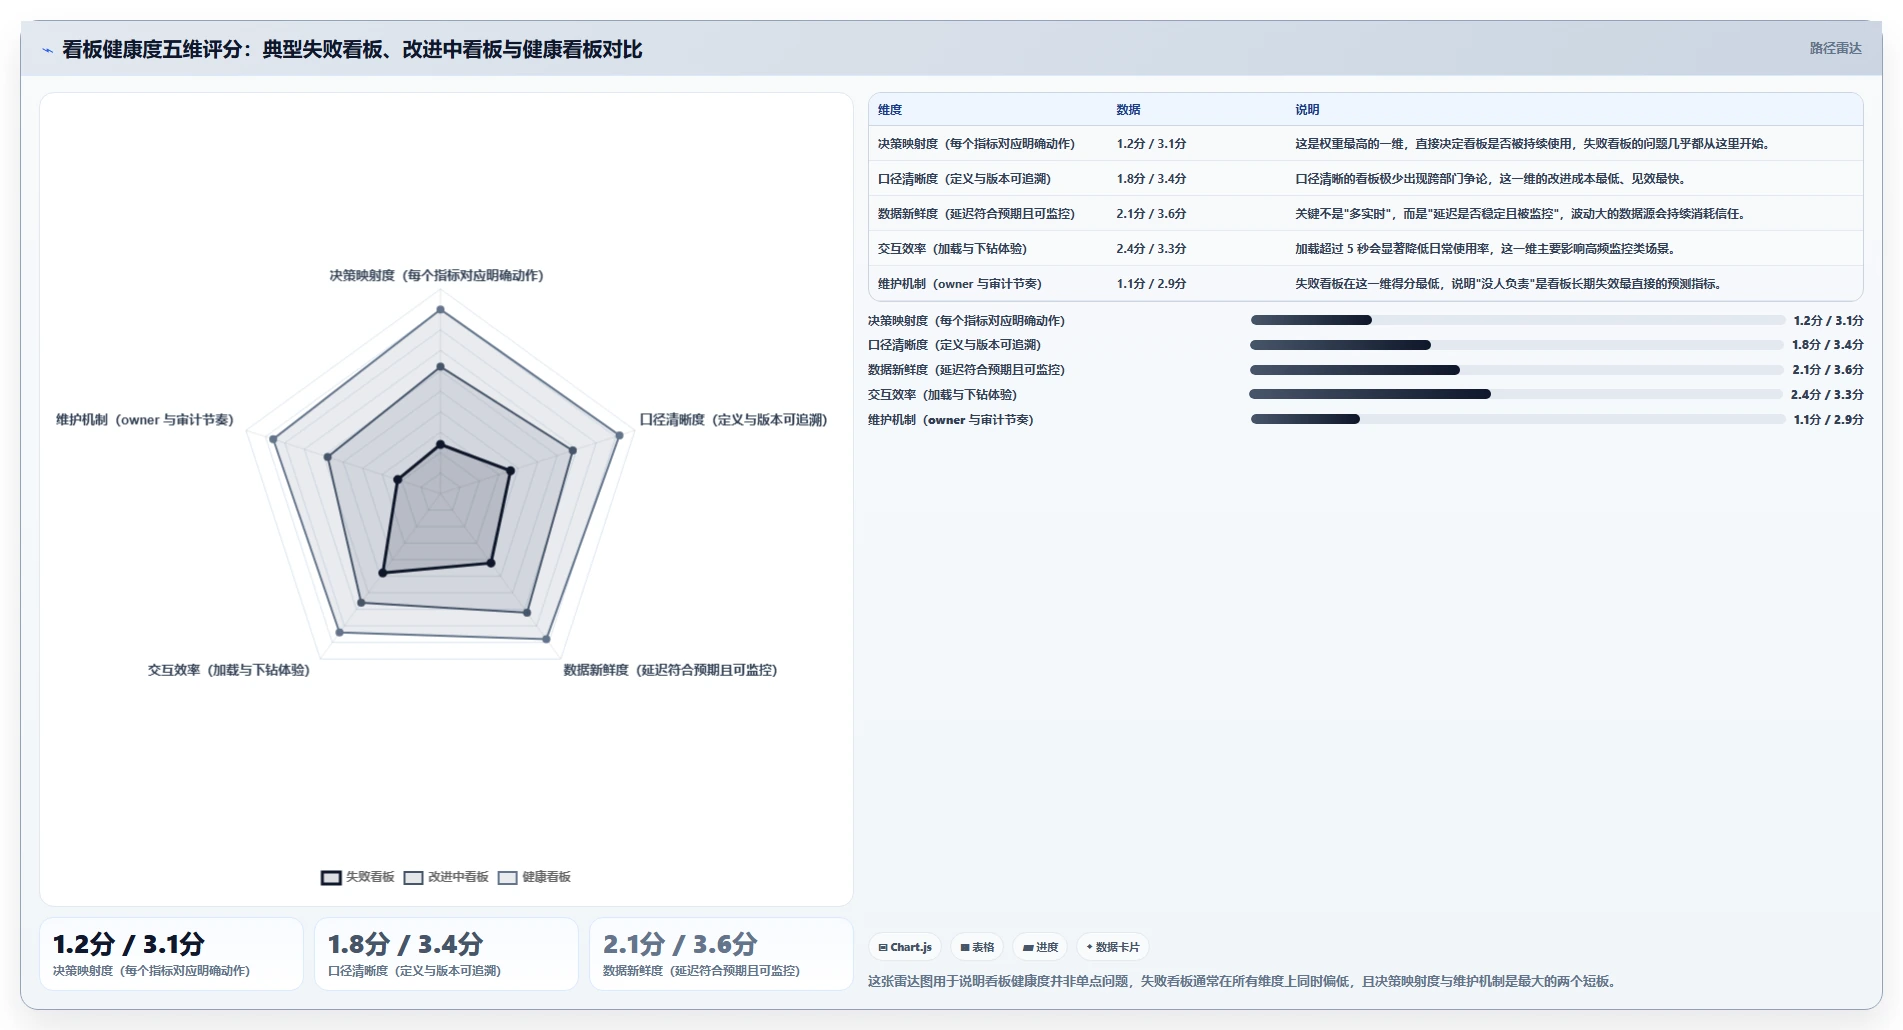
Task: Click the dark 失败看板 point on 交互效率 axis
Action: point(382,573)
